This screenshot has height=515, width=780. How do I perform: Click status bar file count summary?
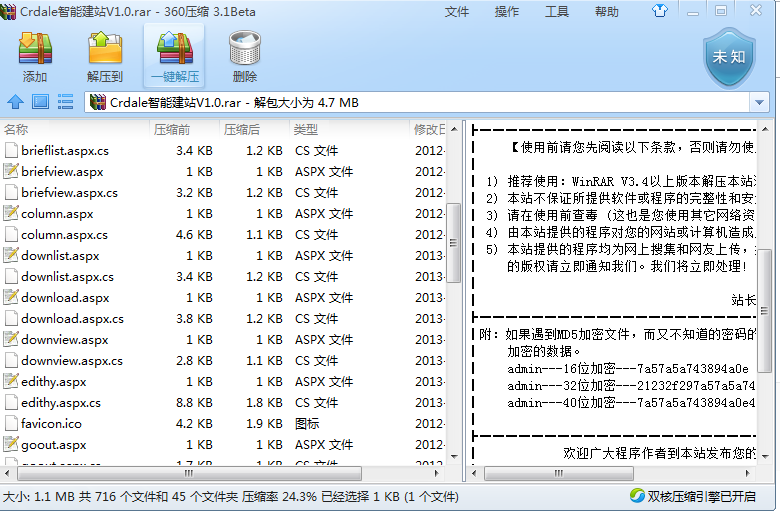coord(230,497)
